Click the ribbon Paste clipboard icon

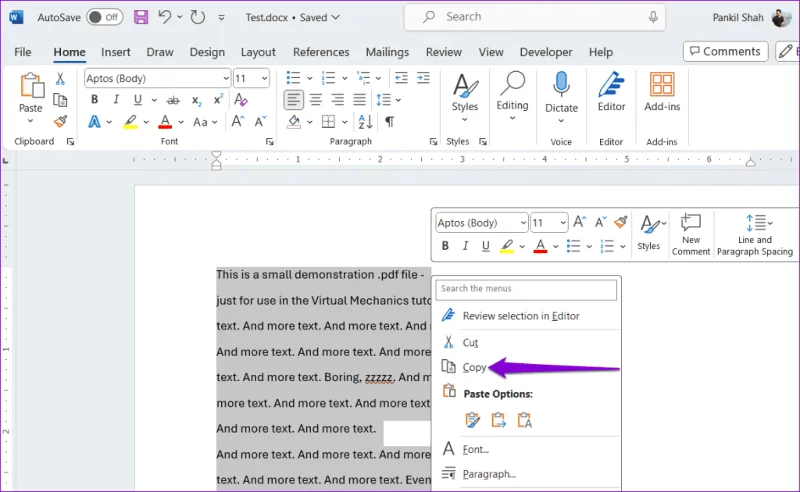(31, 85)
